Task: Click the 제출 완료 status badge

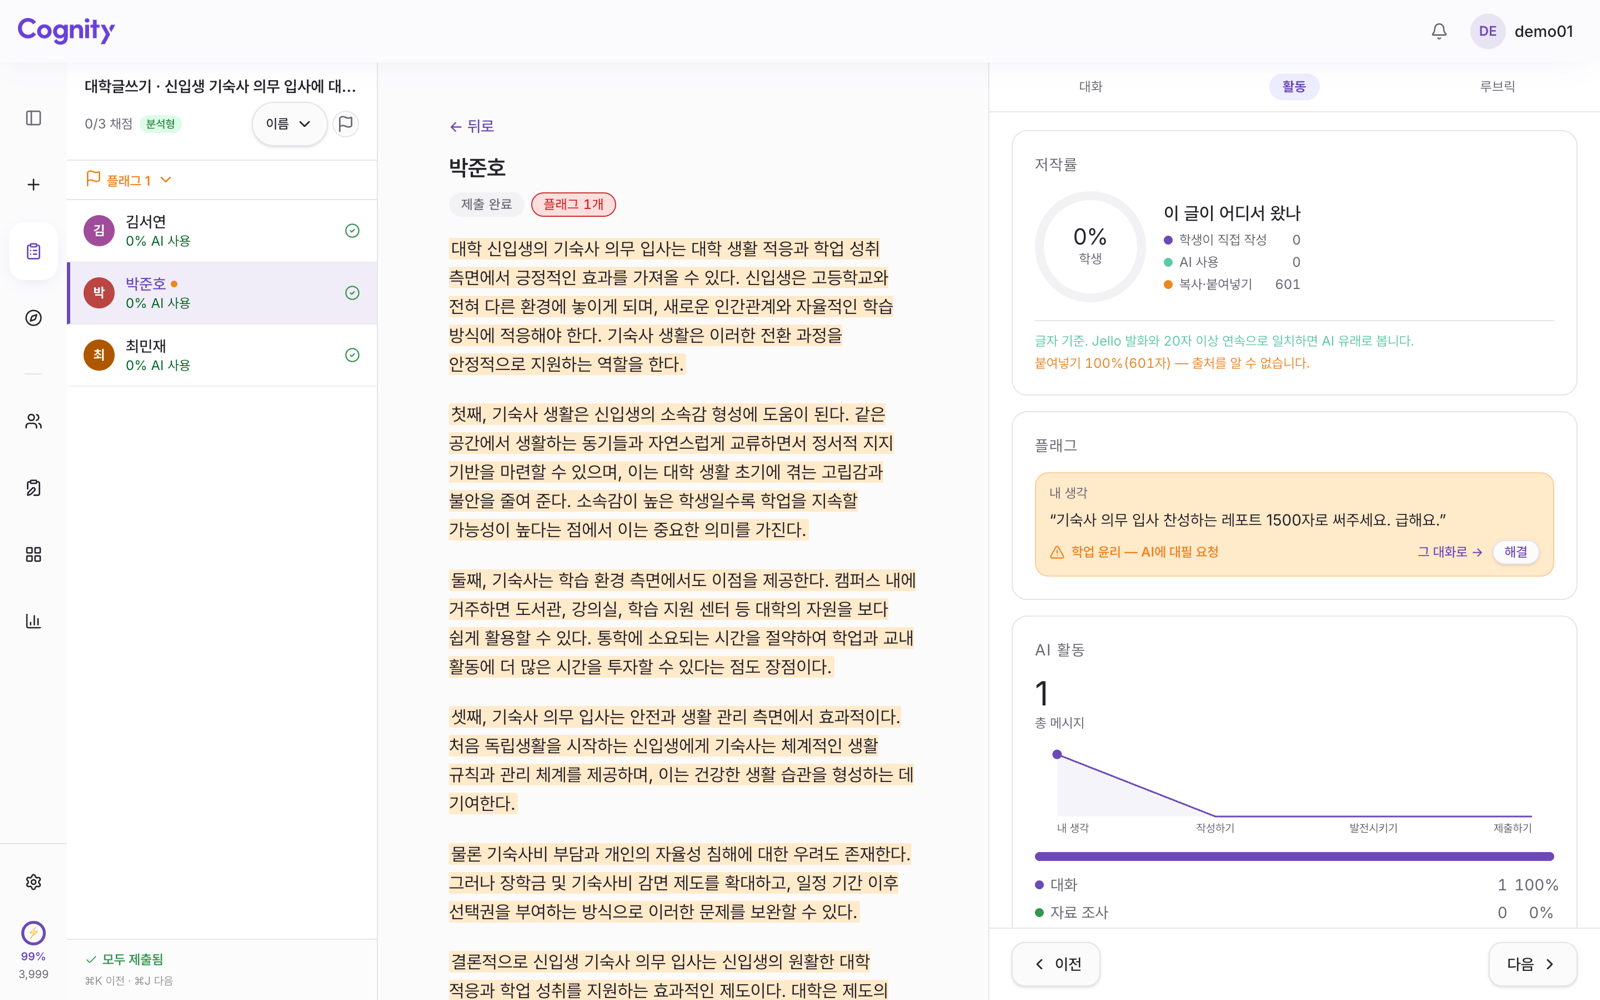Action: [486, 204]
